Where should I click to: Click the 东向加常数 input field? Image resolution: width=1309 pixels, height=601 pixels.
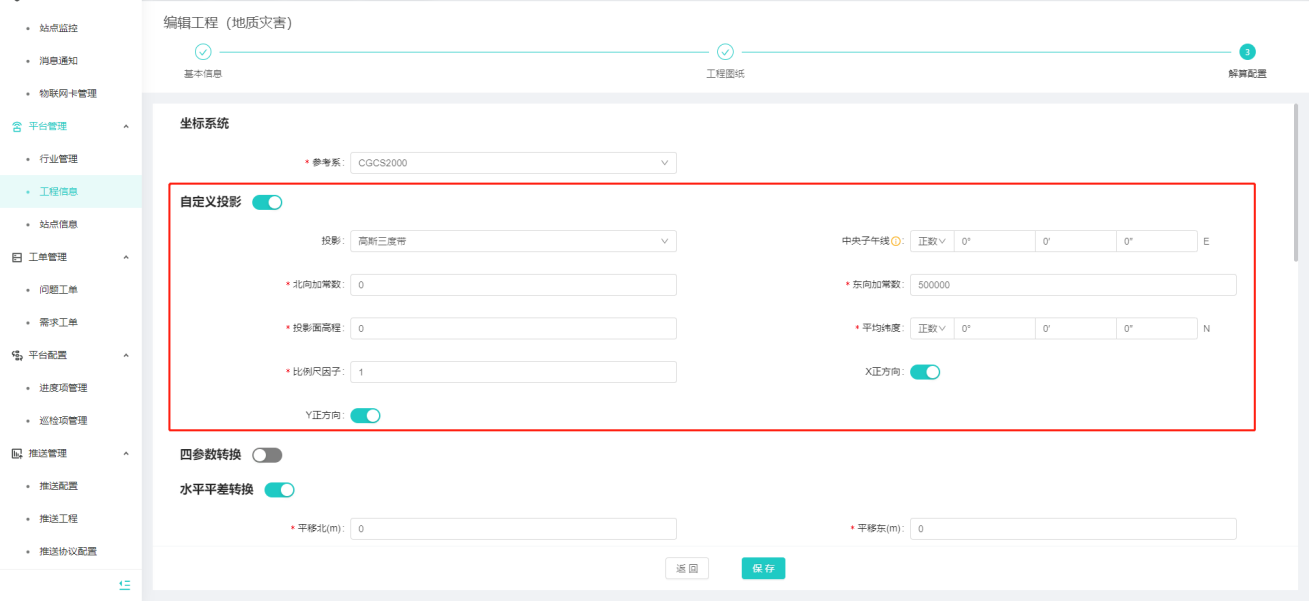click(x=1073, y=285)
